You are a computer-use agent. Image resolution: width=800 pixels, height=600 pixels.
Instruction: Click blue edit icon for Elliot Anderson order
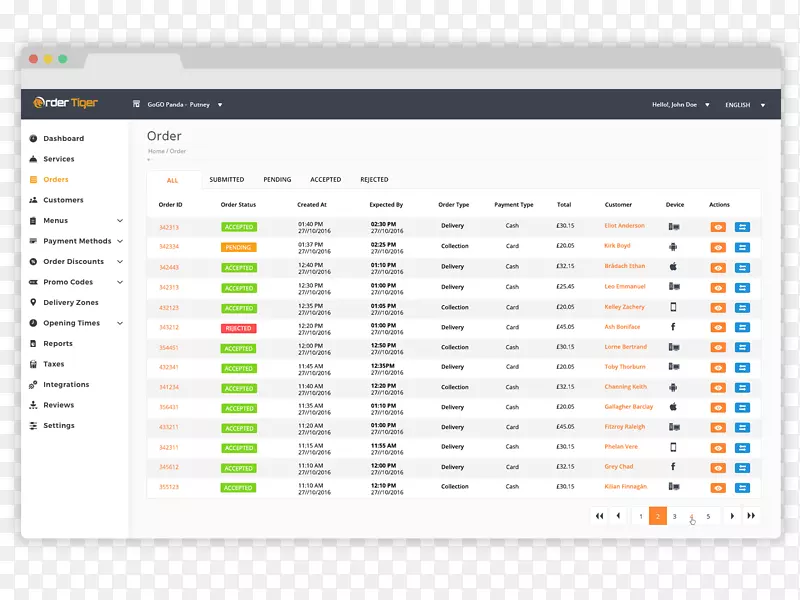point(742,227)
